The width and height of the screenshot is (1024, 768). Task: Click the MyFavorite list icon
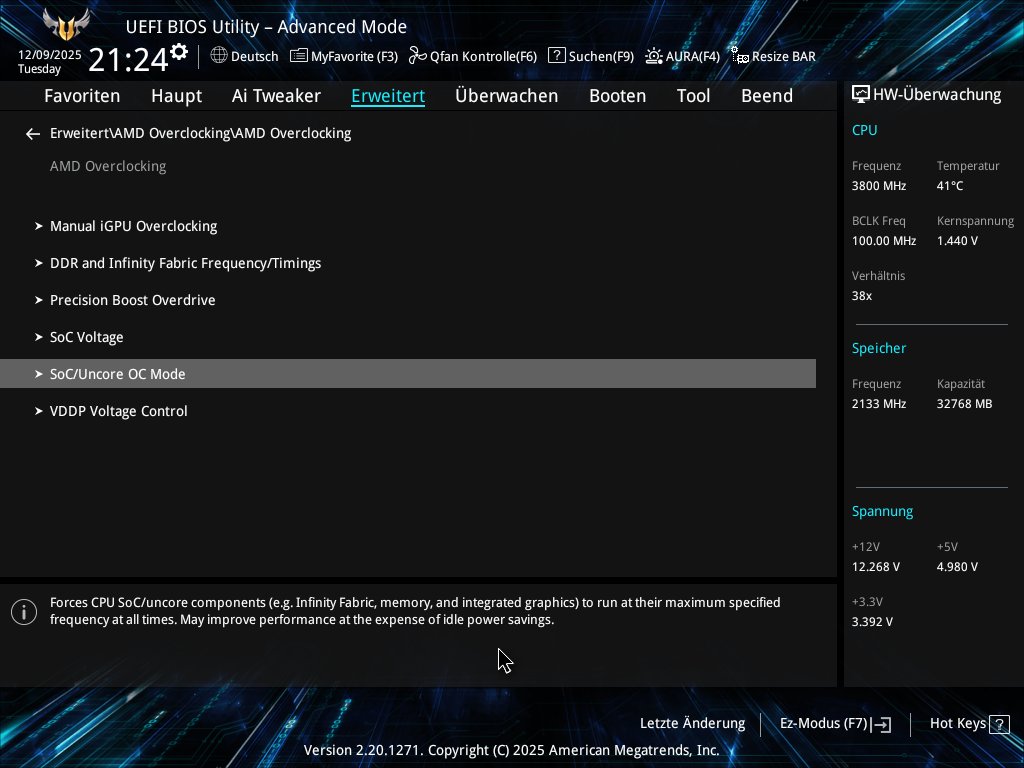[x=298, y=56]
